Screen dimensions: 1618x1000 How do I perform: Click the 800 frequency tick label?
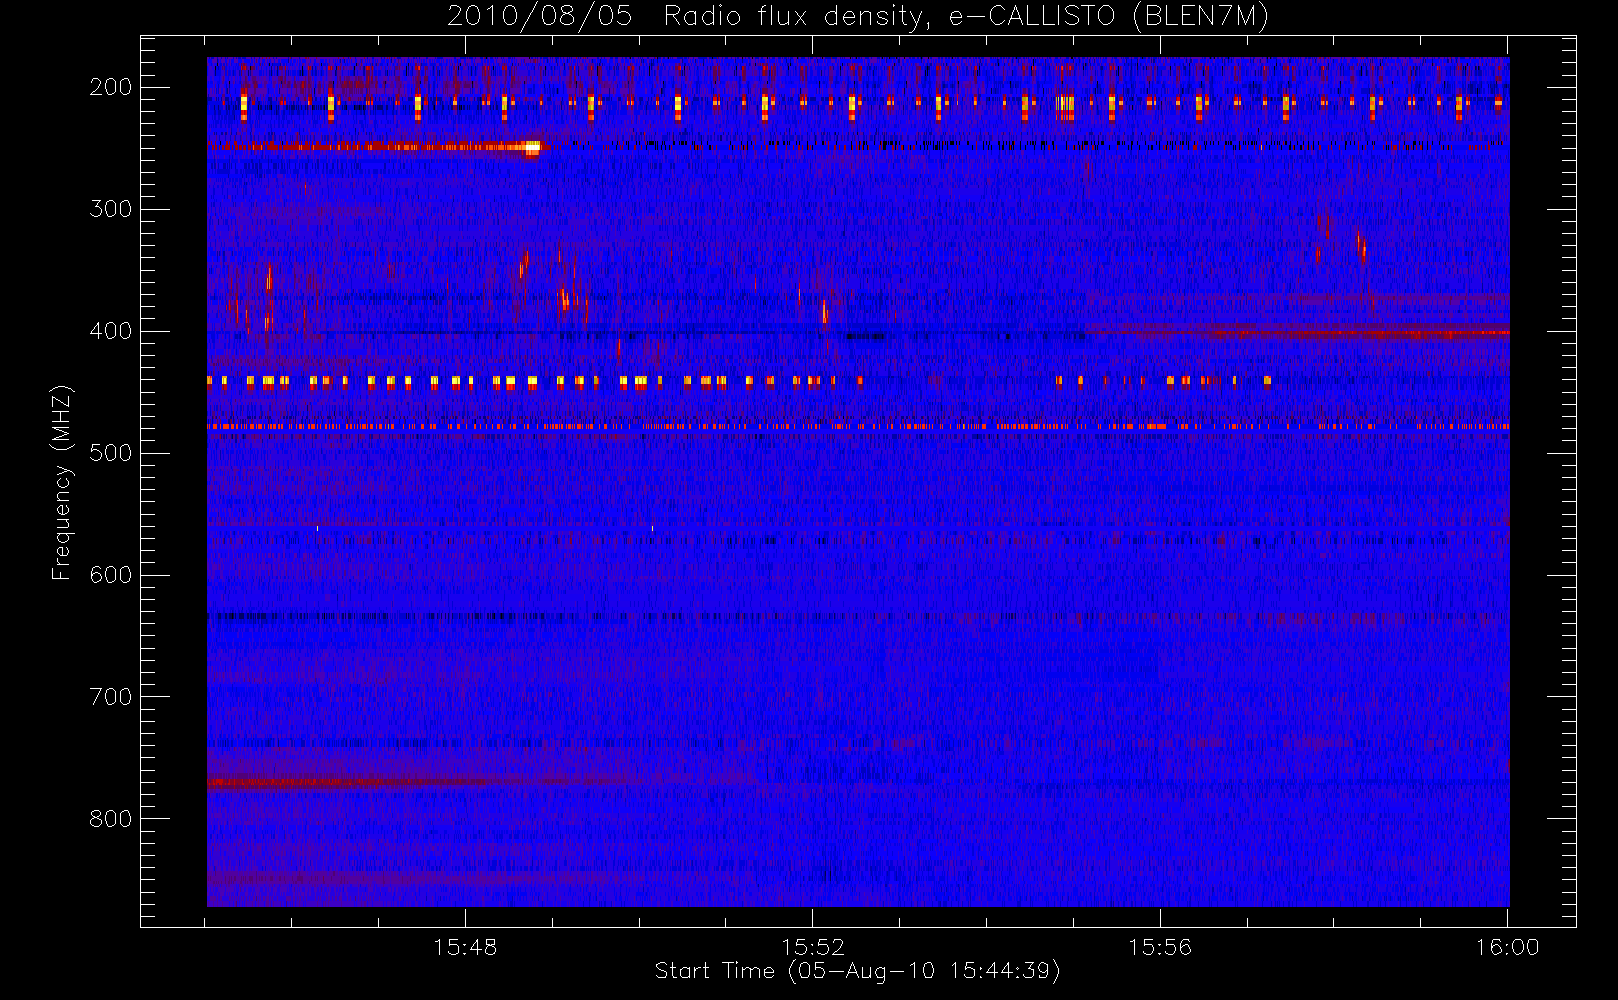click(x=111, y=819)
